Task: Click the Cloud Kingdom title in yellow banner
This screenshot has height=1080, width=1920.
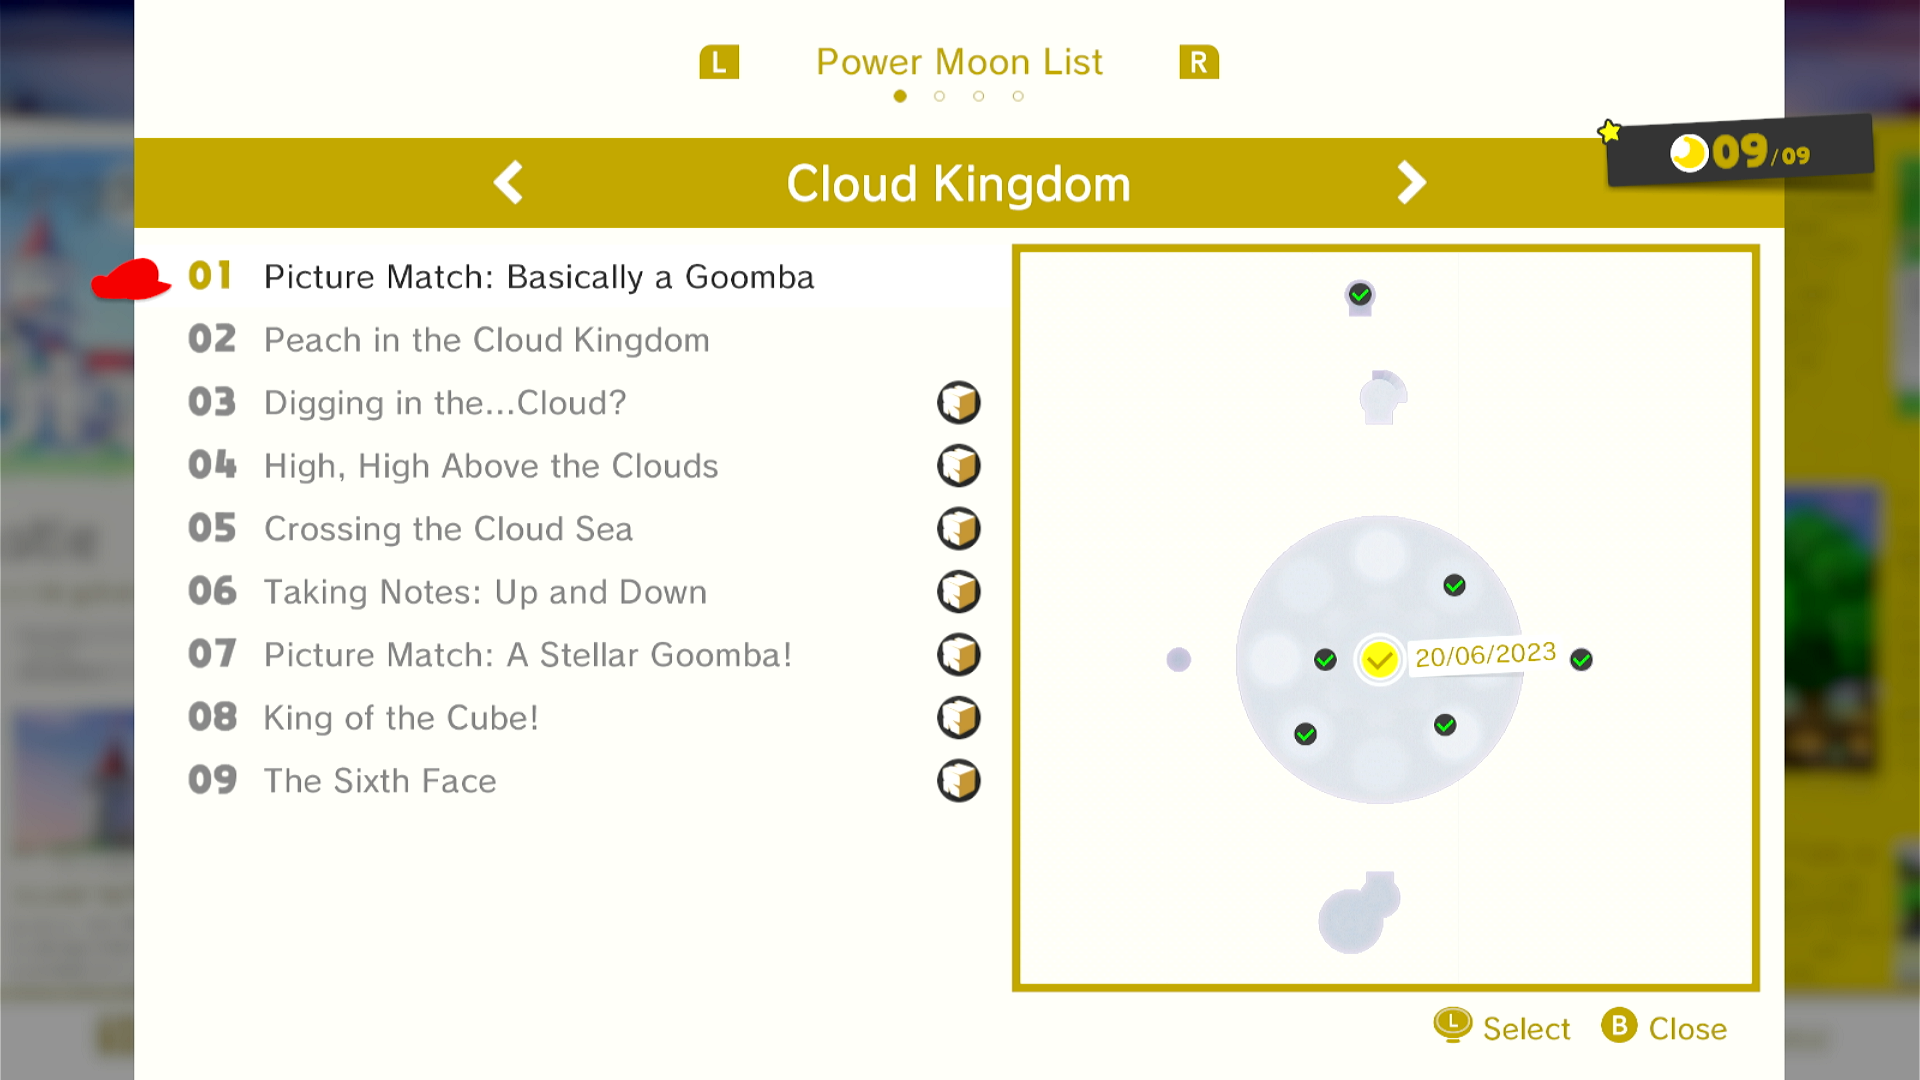Action: 958,184
